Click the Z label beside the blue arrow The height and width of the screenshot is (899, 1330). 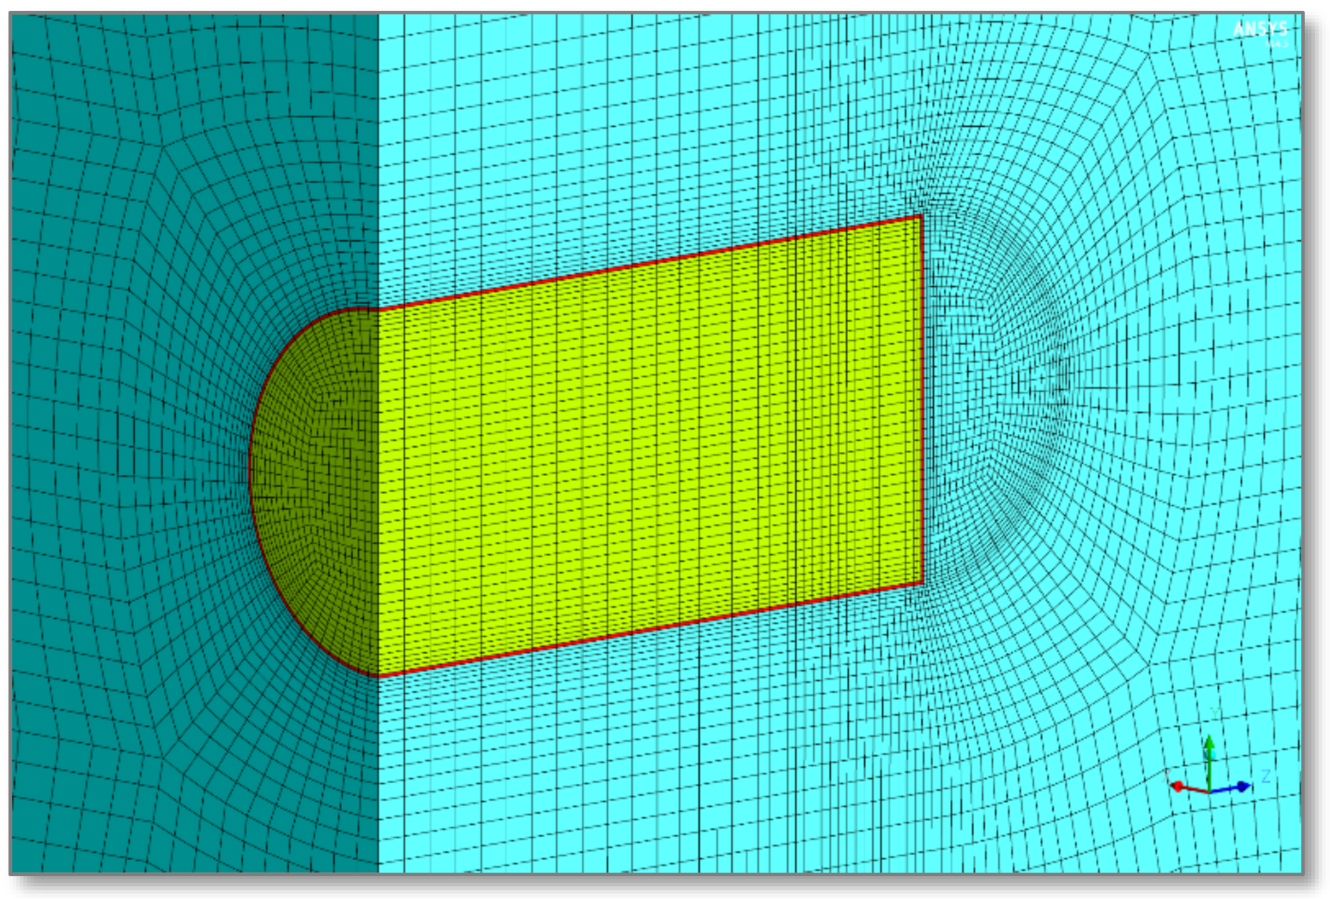(1265, 777)
